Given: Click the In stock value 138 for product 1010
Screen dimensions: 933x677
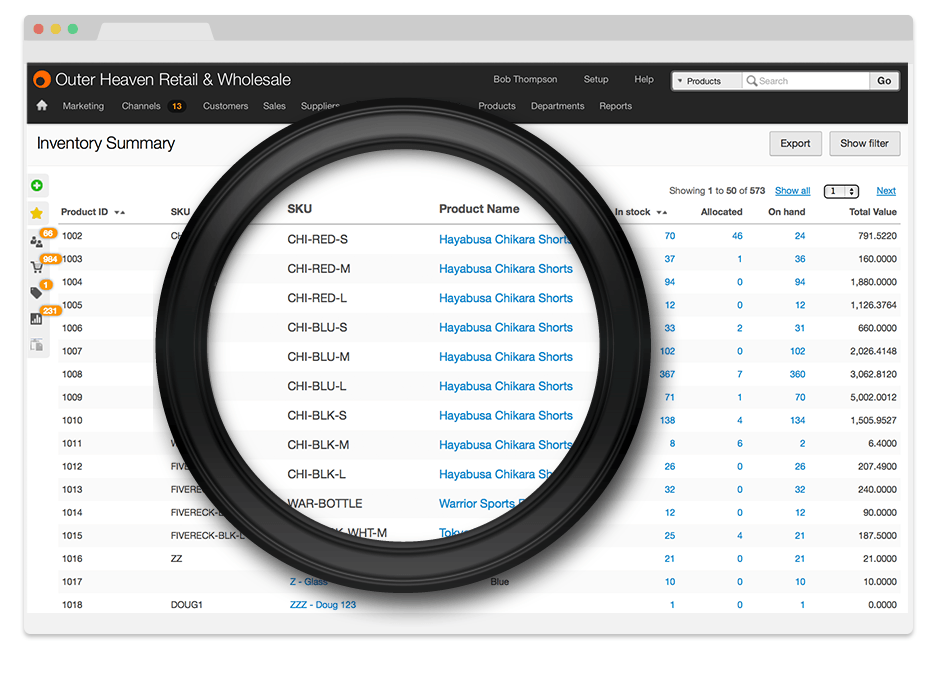Looking at the screenshot, I should (x=668, y=421).
